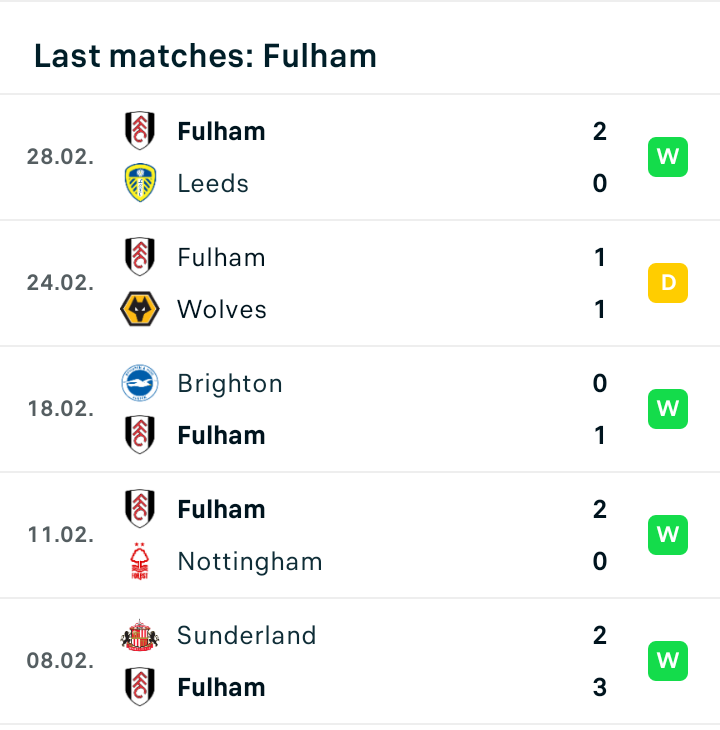Click the Nottingham Forest tree crest icon
The image size is (720, 730).
point(140,561)
